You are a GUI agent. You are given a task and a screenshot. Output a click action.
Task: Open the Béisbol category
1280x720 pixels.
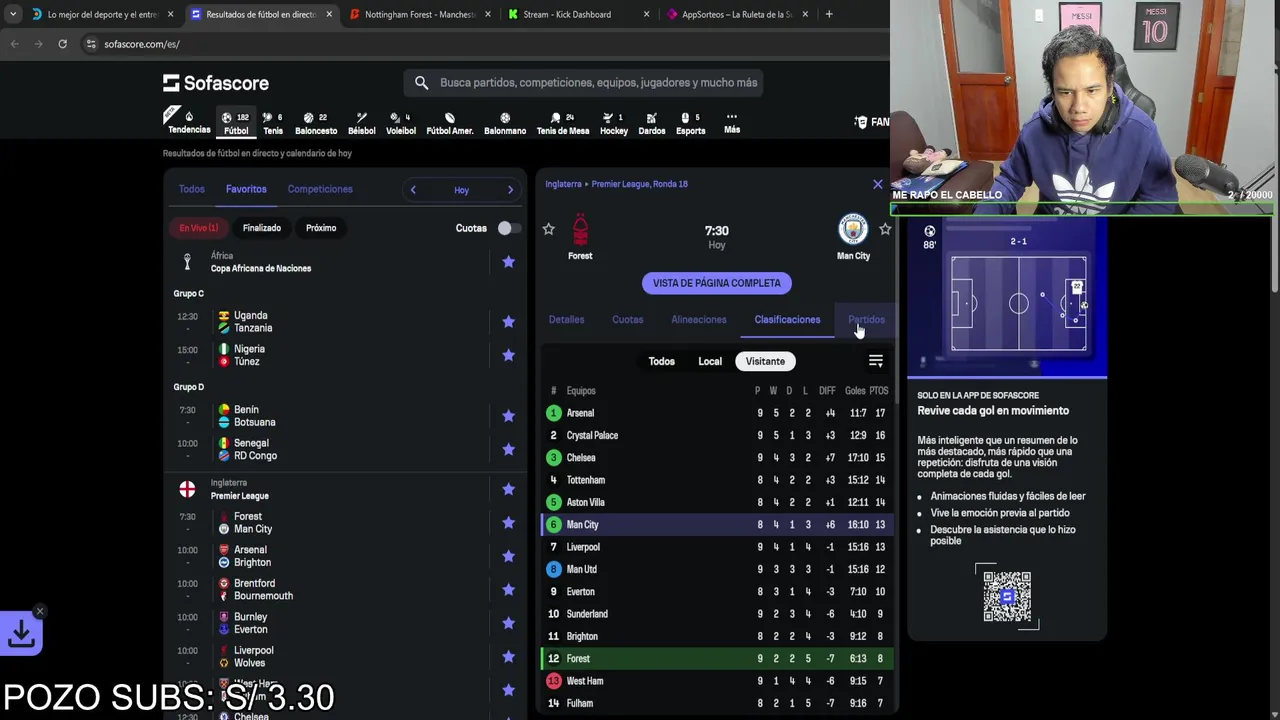(x=362, y=123)
